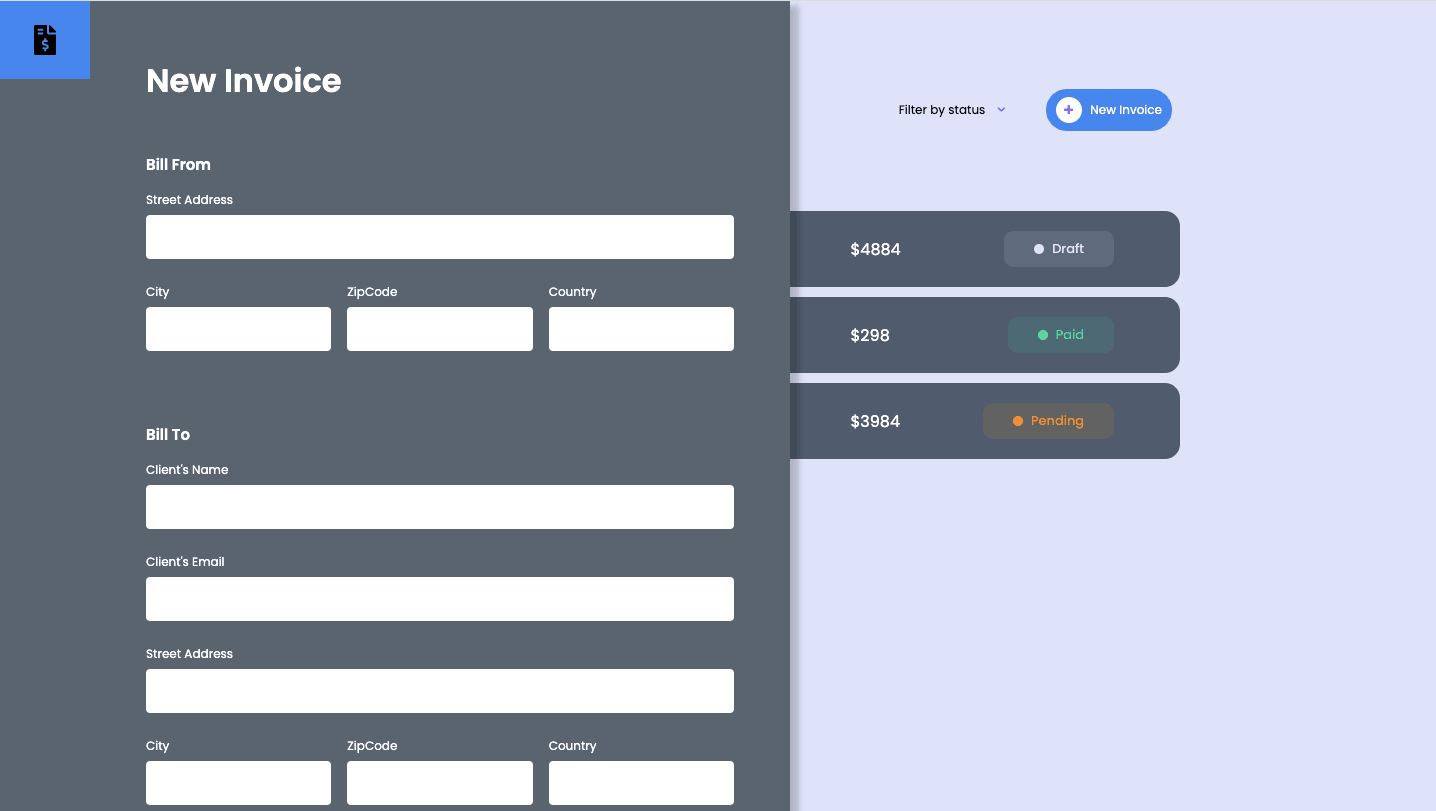Focus the Bill From Street Address field
The image size is (1436, 811).
tap(439, 237)
